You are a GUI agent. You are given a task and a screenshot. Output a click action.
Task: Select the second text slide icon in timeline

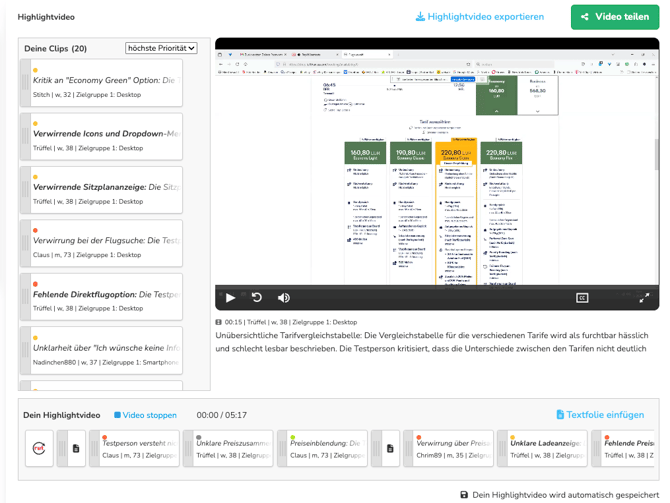(390, 449)
